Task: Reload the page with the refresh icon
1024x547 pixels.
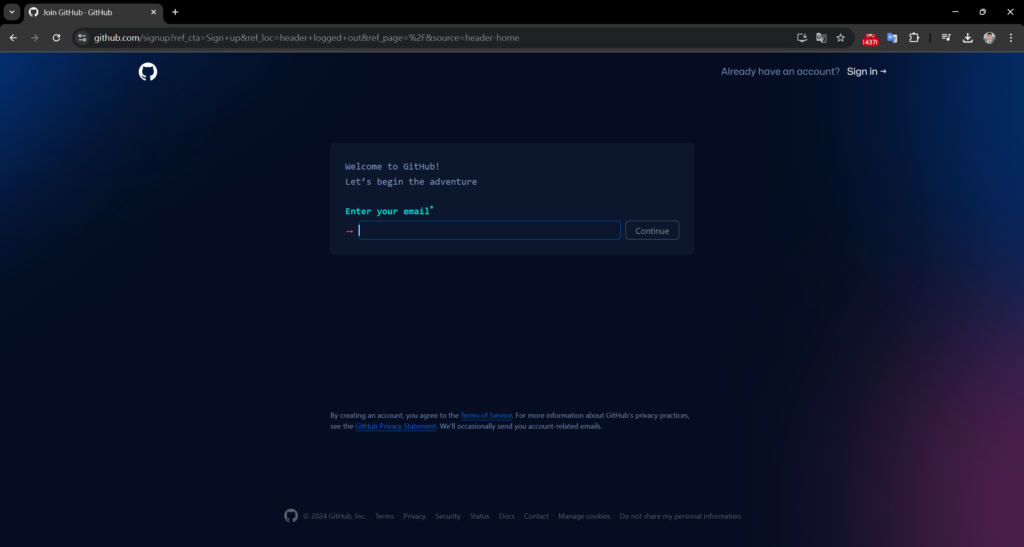Action: (56, 38)
